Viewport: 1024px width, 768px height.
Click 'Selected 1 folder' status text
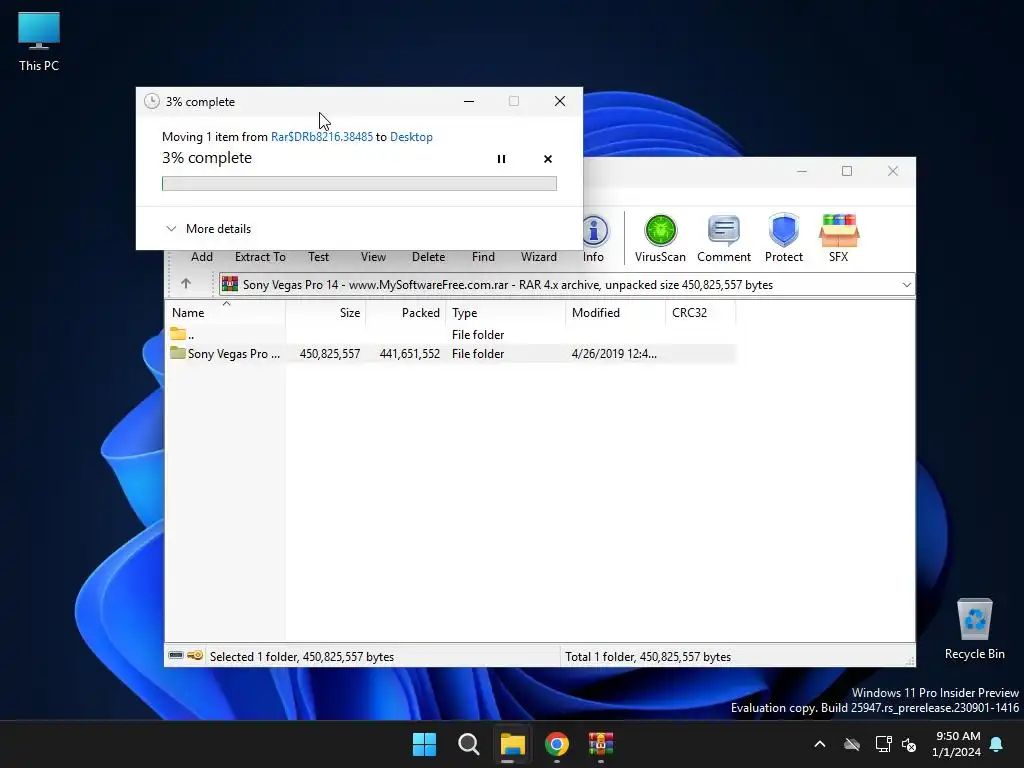coord(302,656)
